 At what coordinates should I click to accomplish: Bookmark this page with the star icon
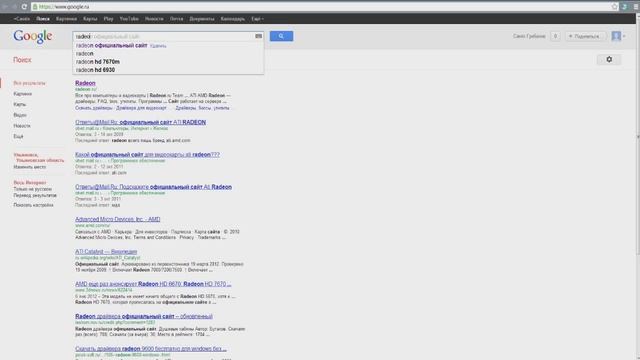click(615, 7)
